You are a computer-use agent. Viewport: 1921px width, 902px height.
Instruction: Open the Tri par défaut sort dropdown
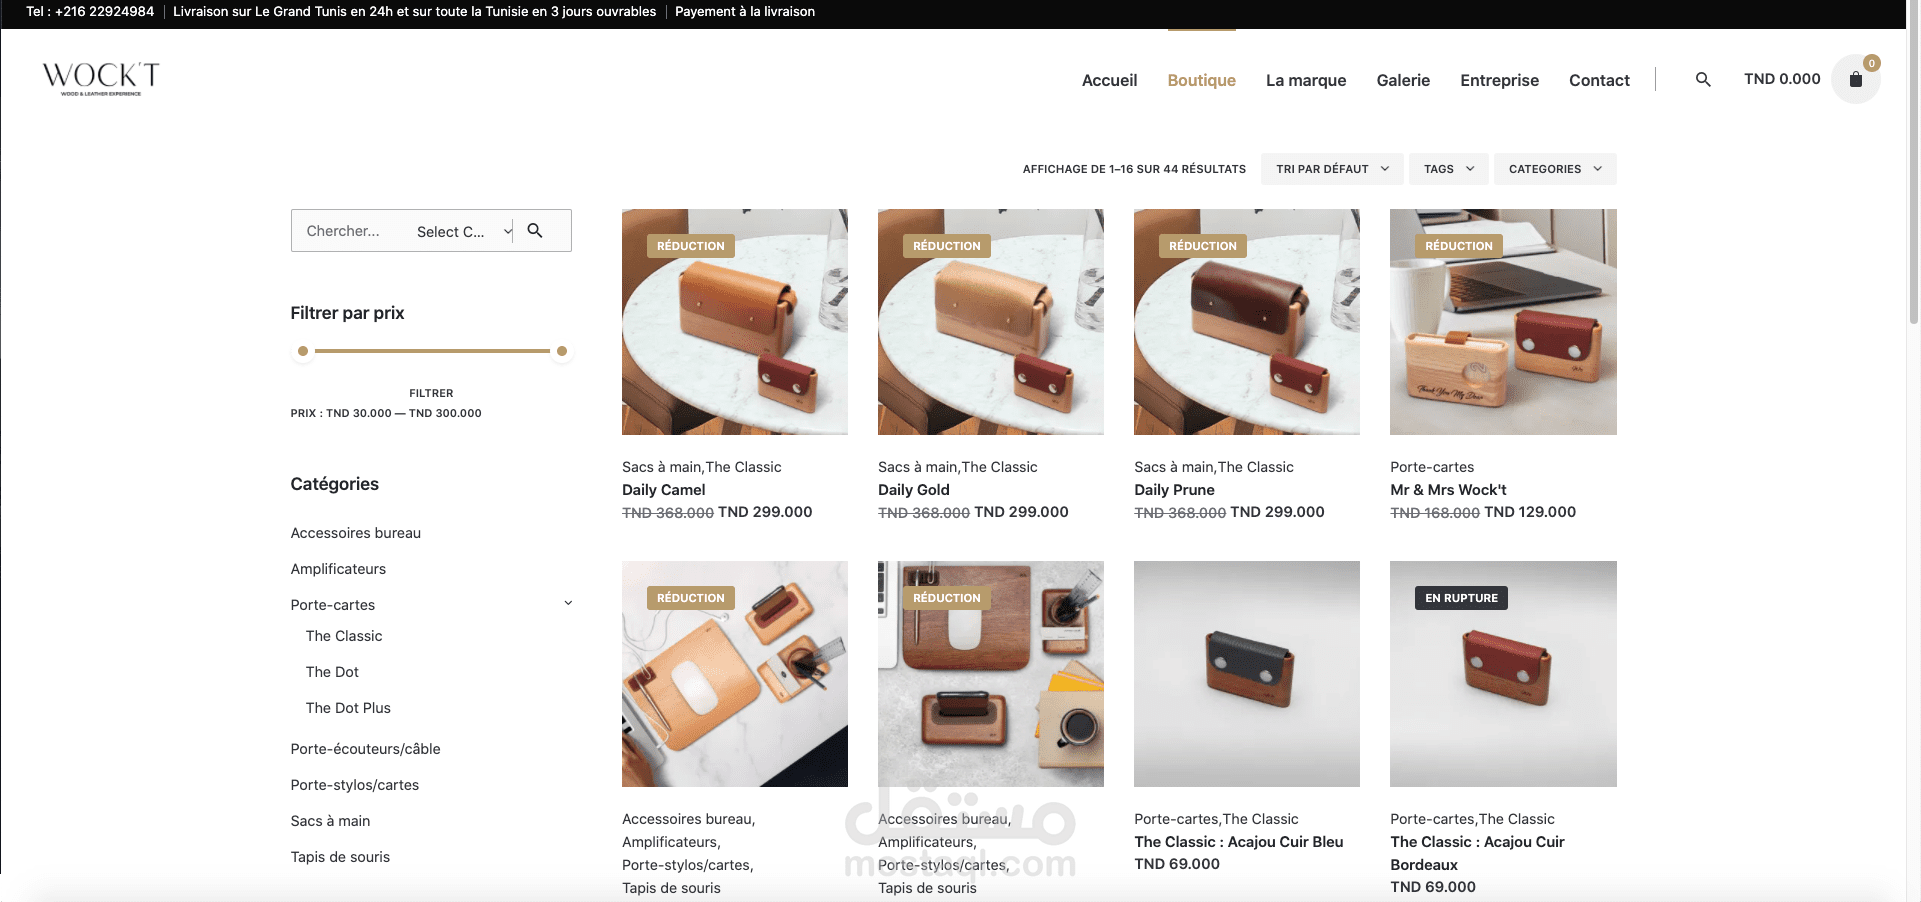(x=1332, y=169)
